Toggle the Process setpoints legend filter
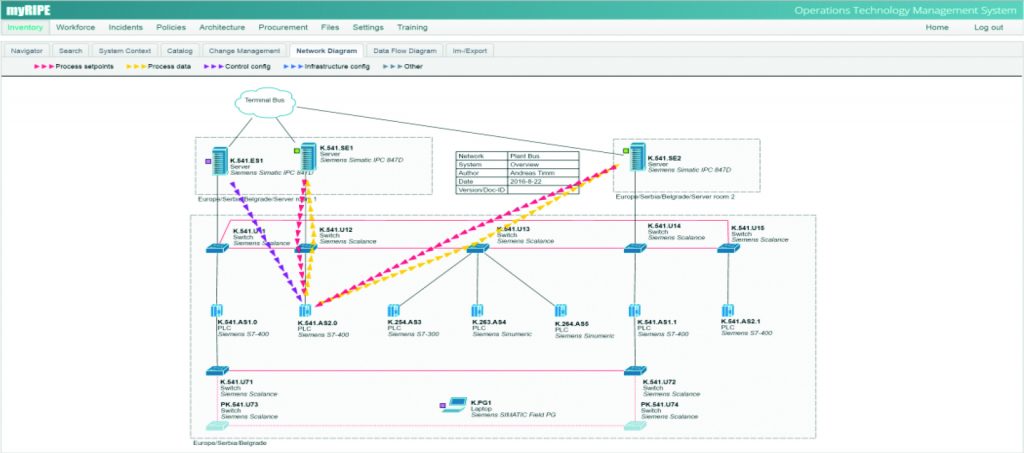The width and height of the screenshot is (1024, 453). click(x=75, y=66)
